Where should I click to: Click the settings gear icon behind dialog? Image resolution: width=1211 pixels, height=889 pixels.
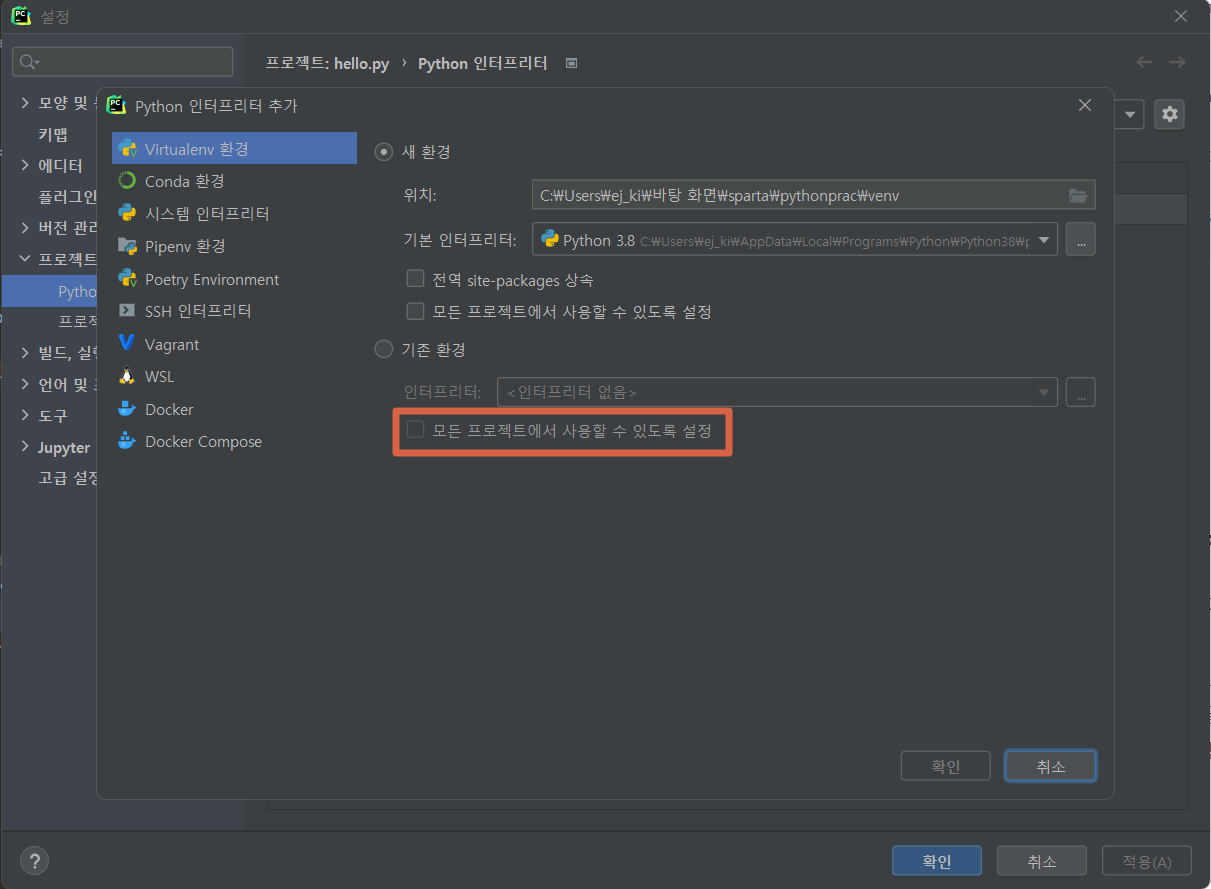click(x=1170, y=114)
